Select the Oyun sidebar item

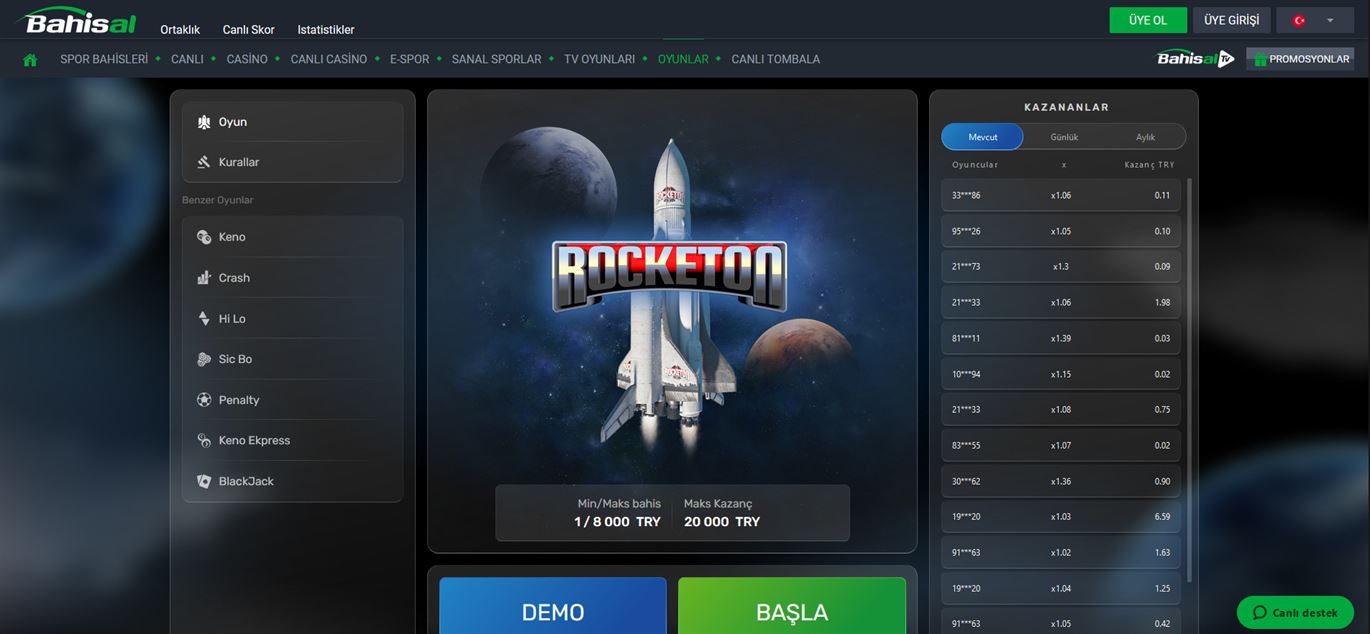pos(293,122)
